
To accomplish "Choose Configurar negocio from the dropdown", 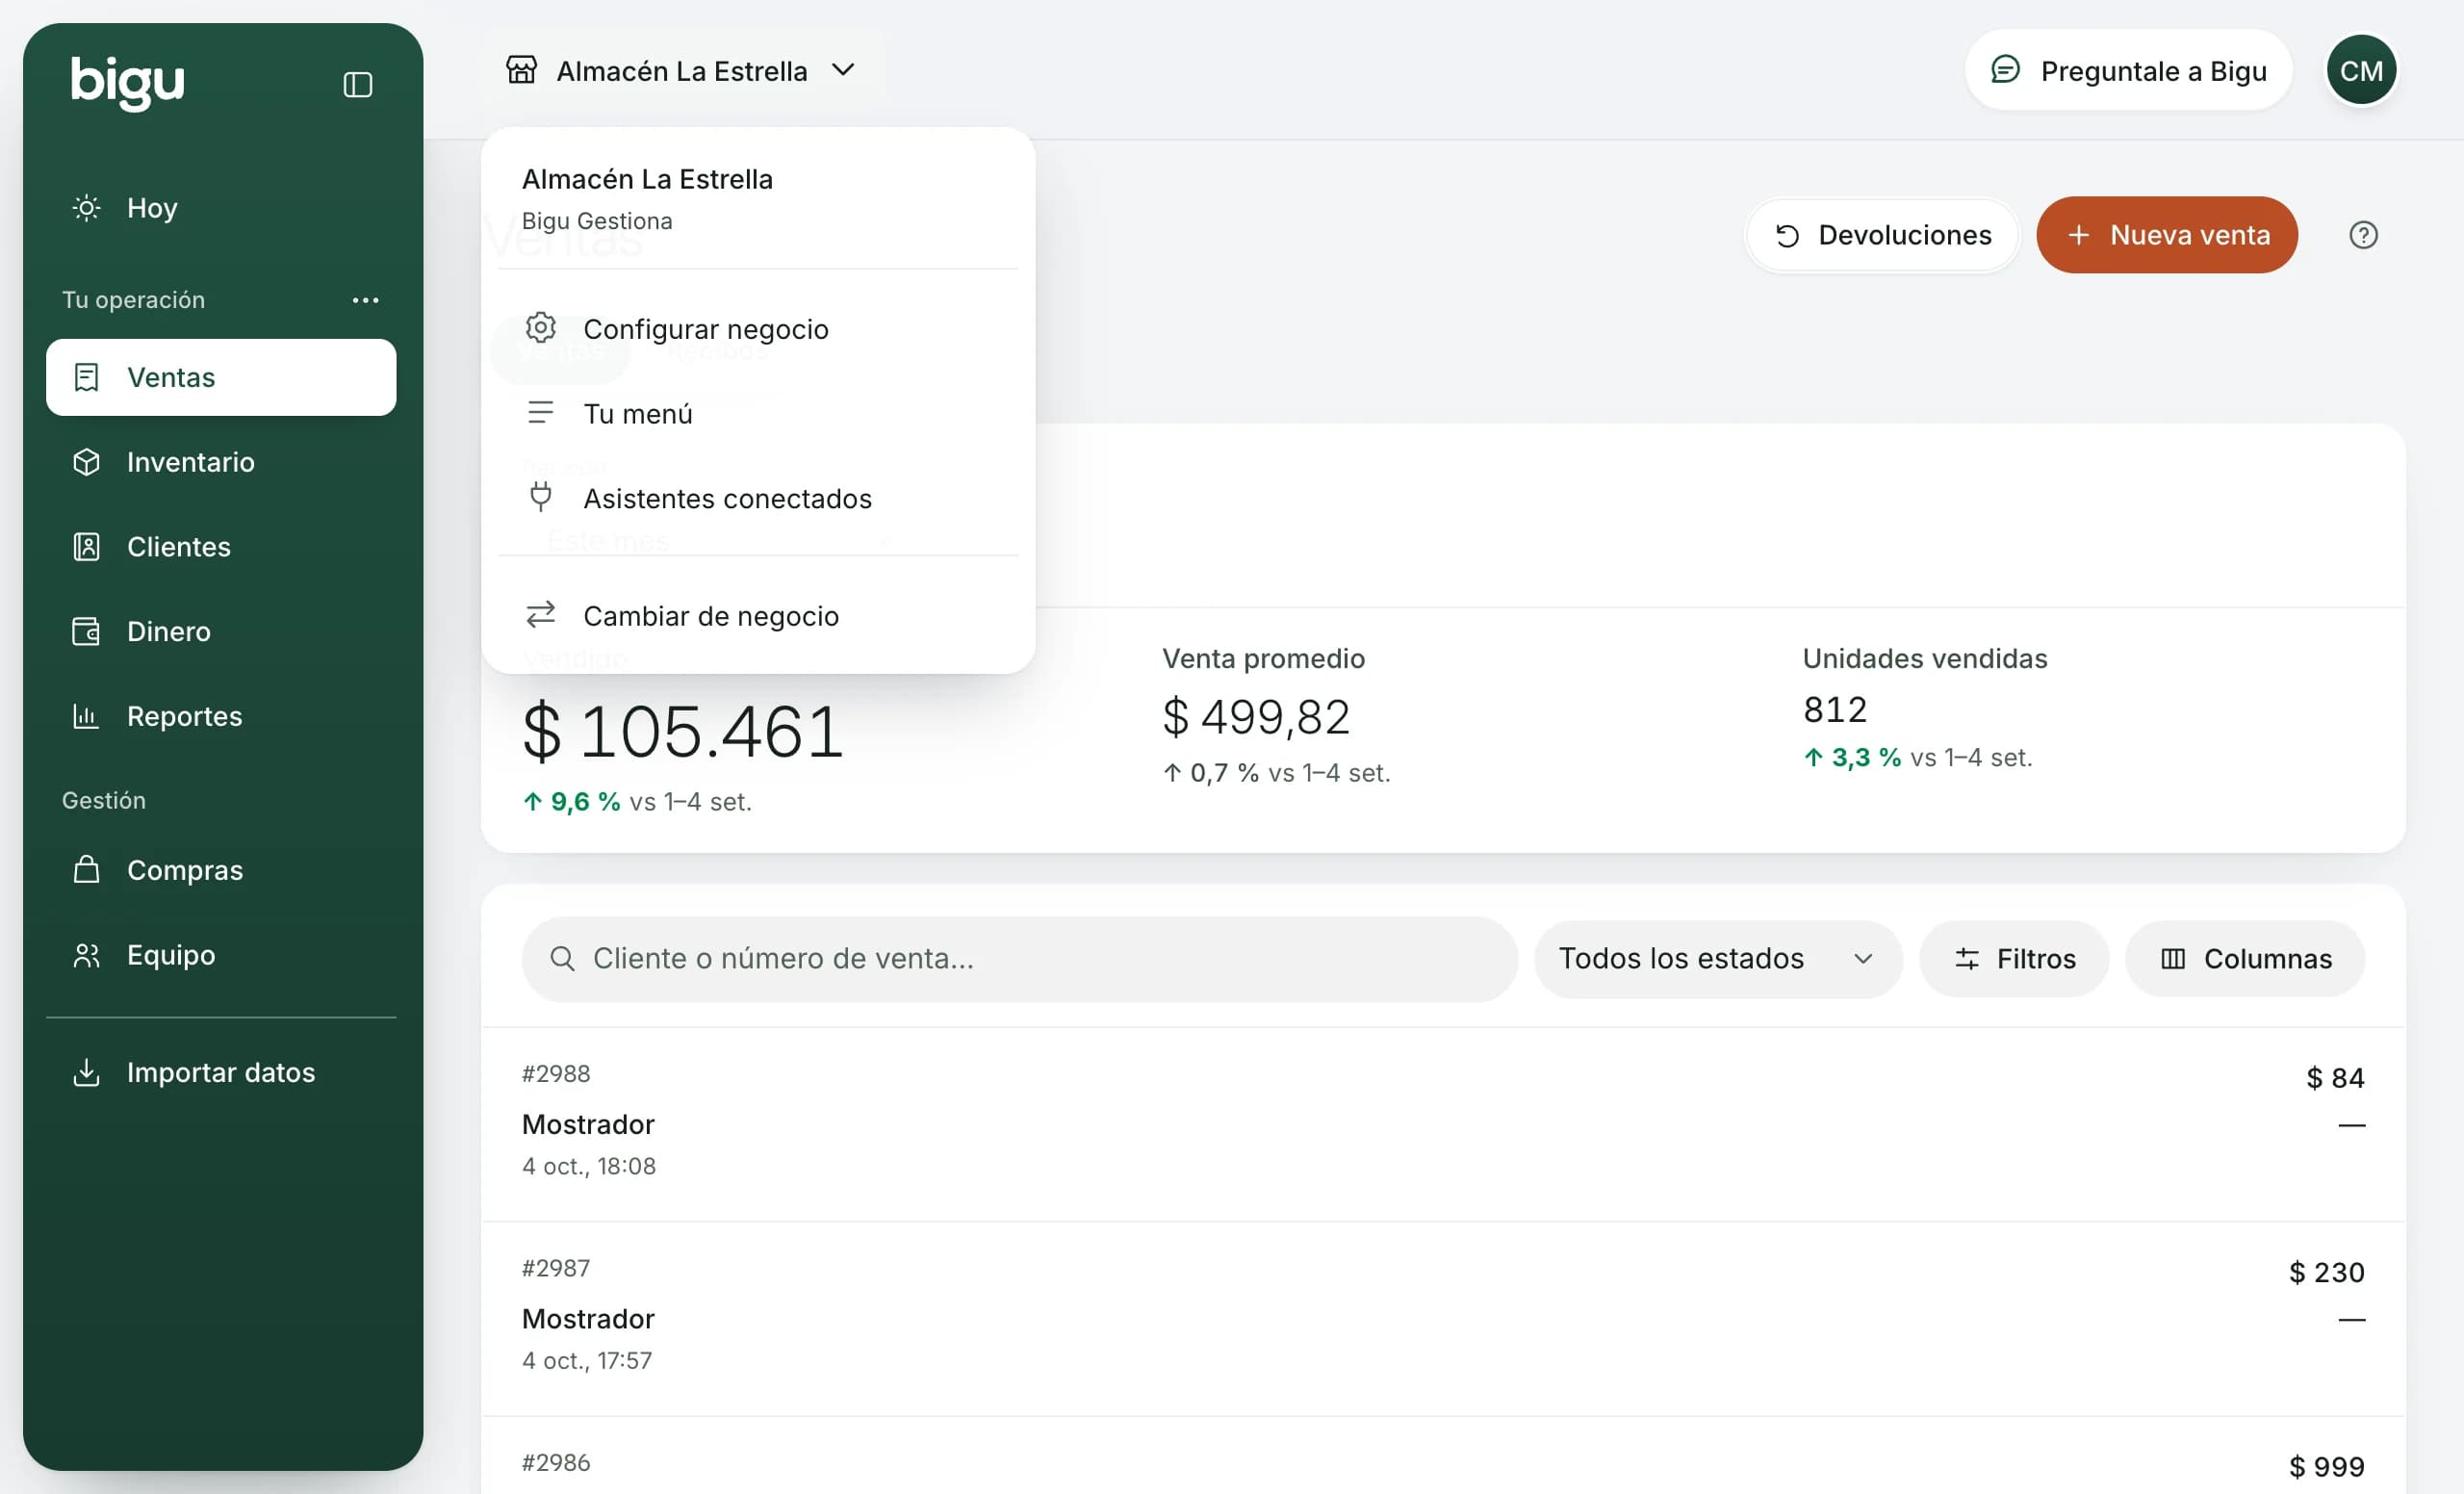I will [758, 329].
